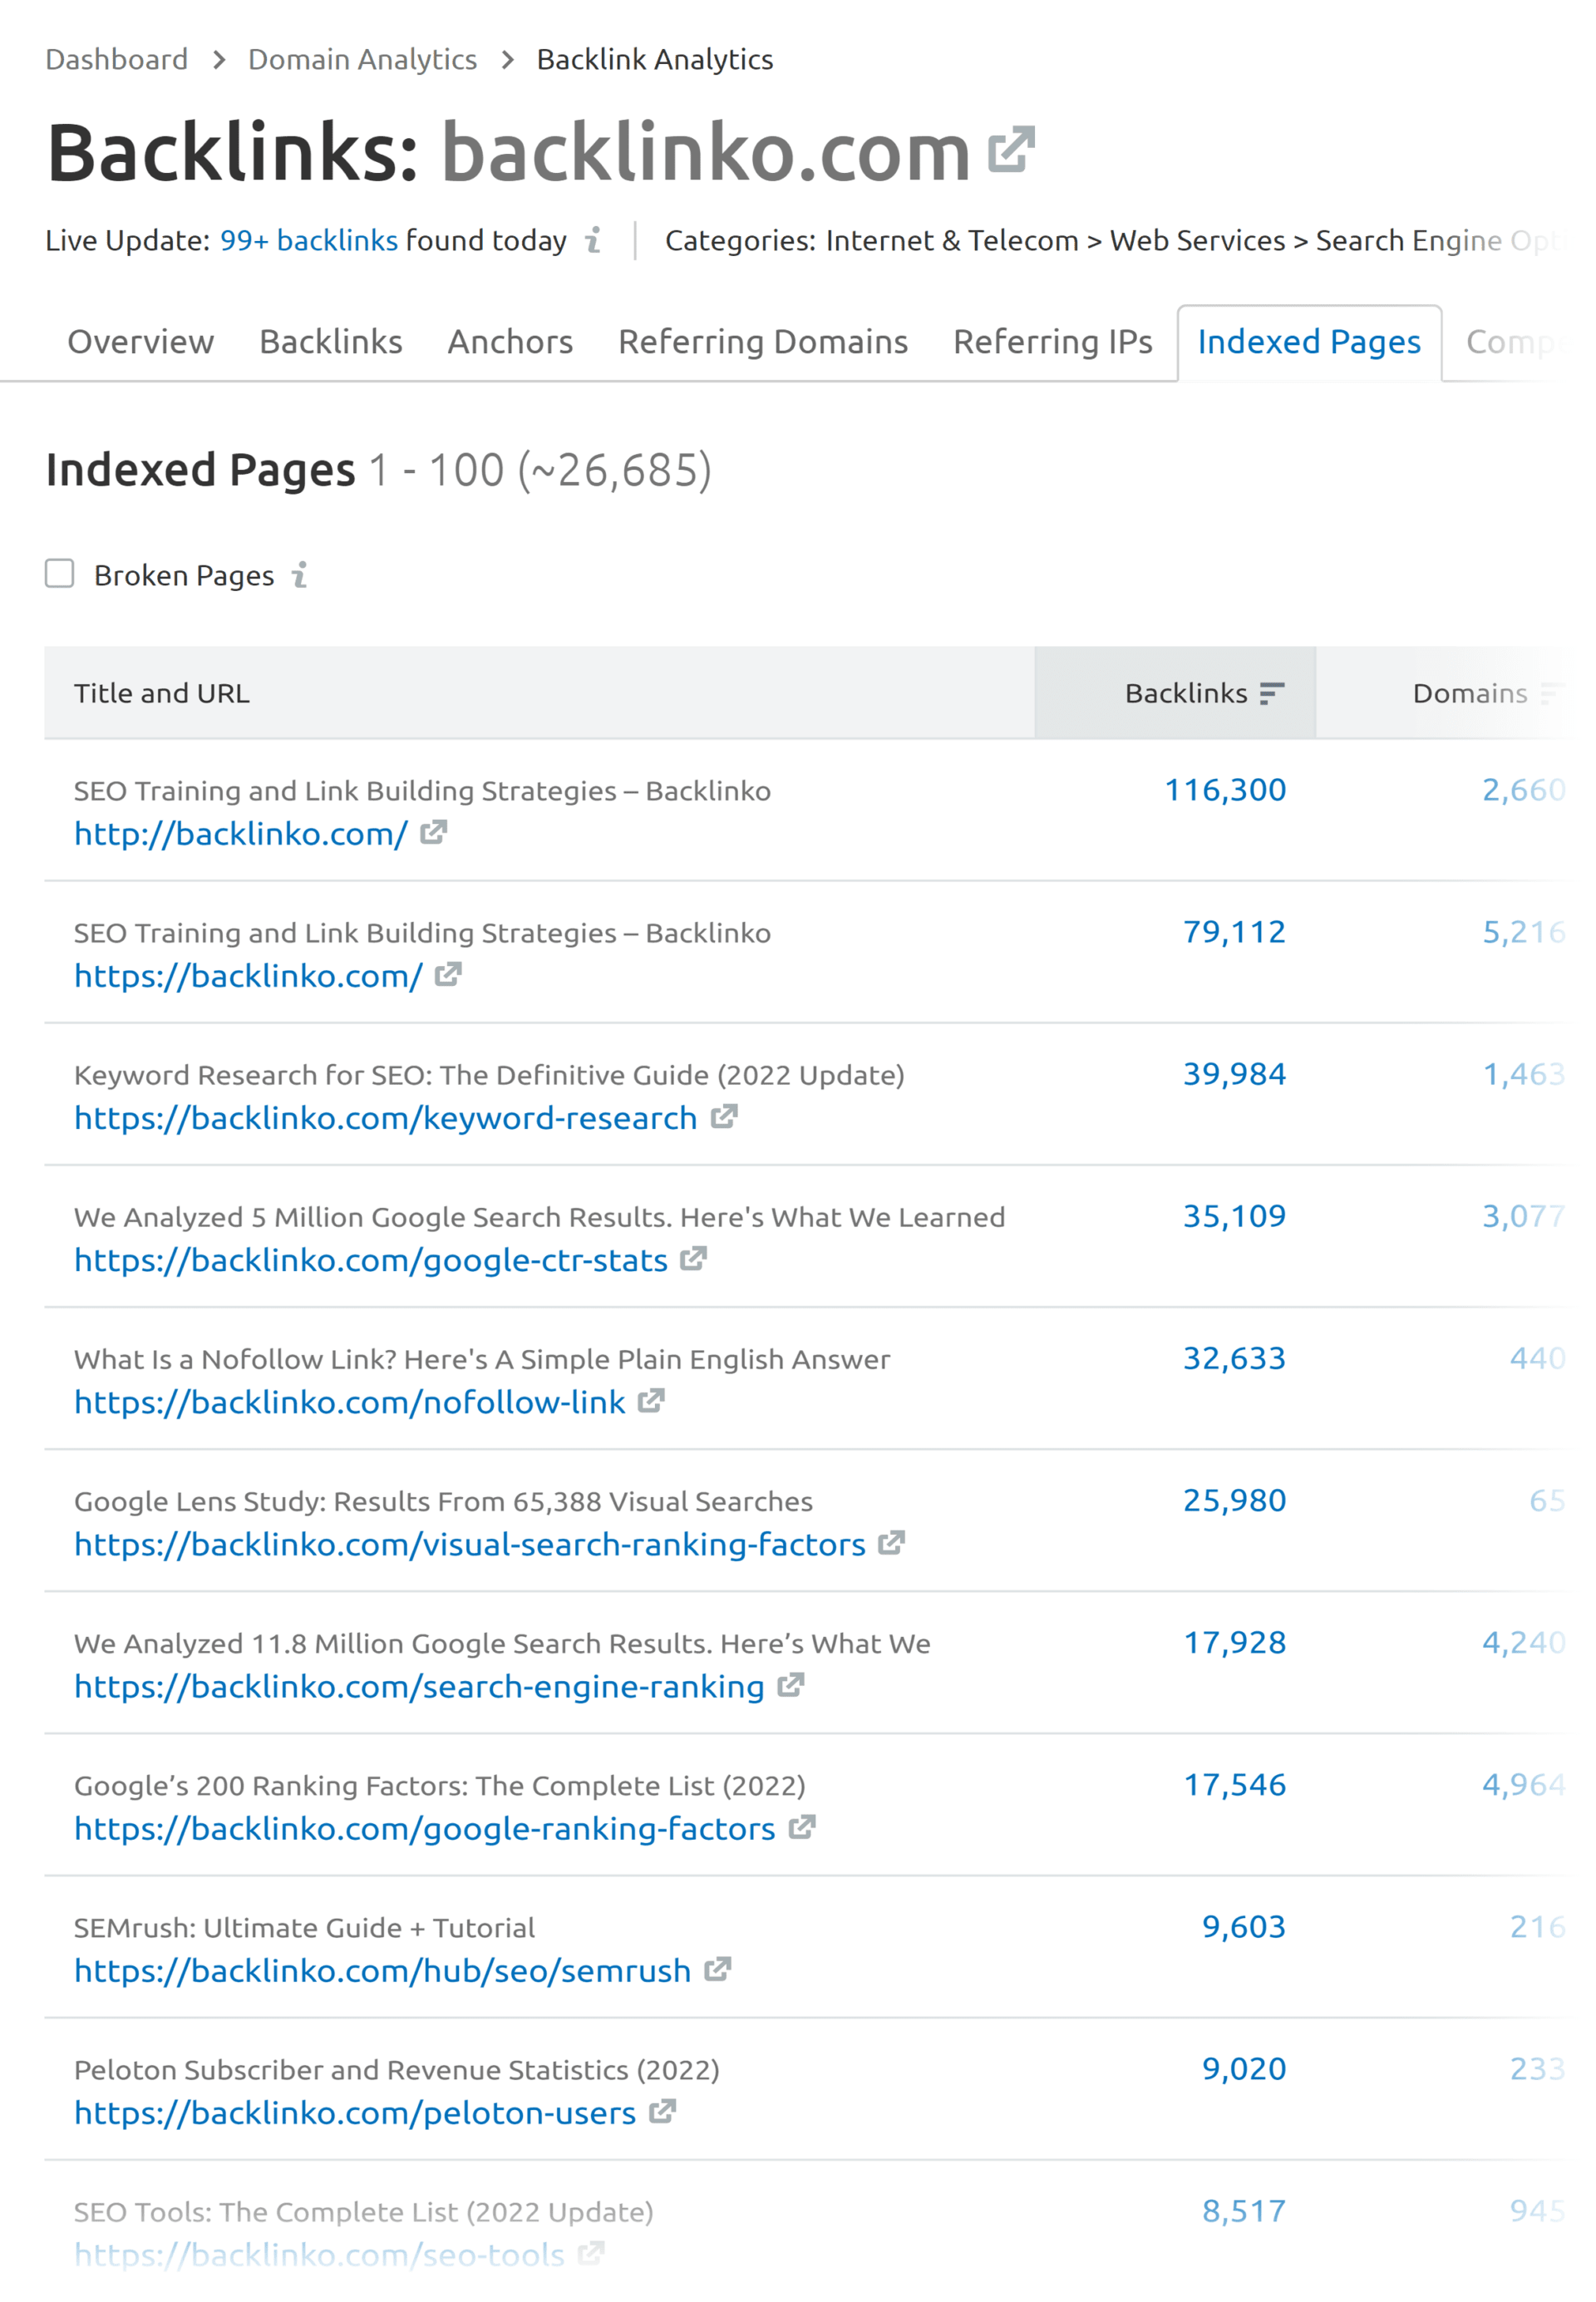Open the google-ctr-stats external link icon
Screen dimensions: 1596x2302
click(694, 1259)
